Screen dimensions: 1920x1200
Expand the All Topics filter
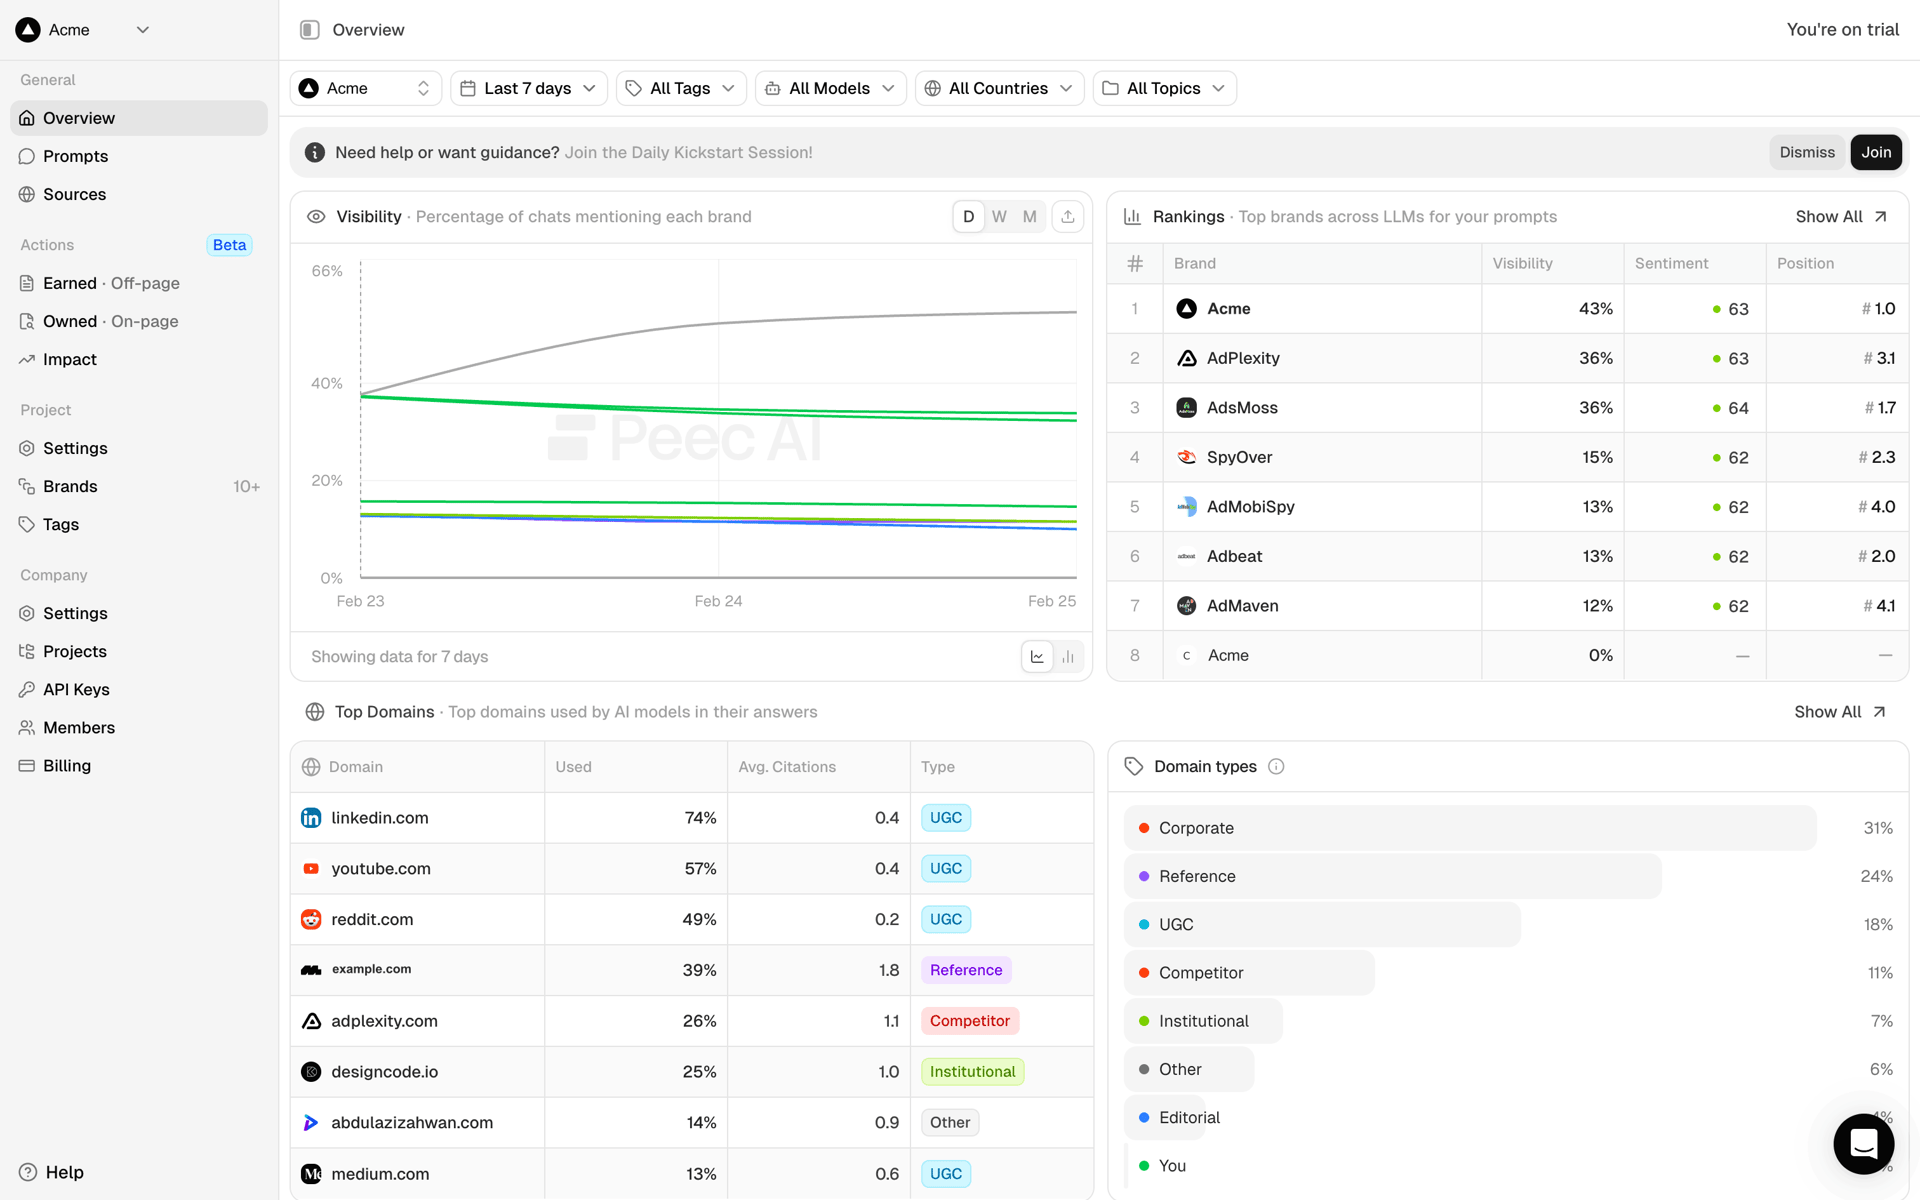1164,88
